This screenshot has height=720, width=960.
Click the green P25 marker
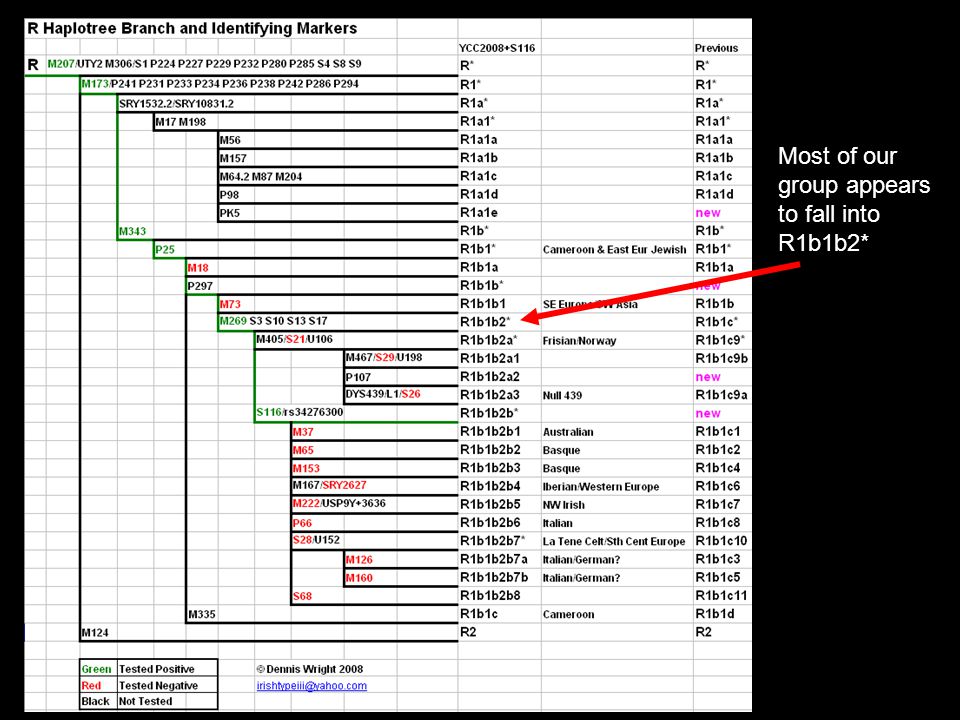click(165, 250)
